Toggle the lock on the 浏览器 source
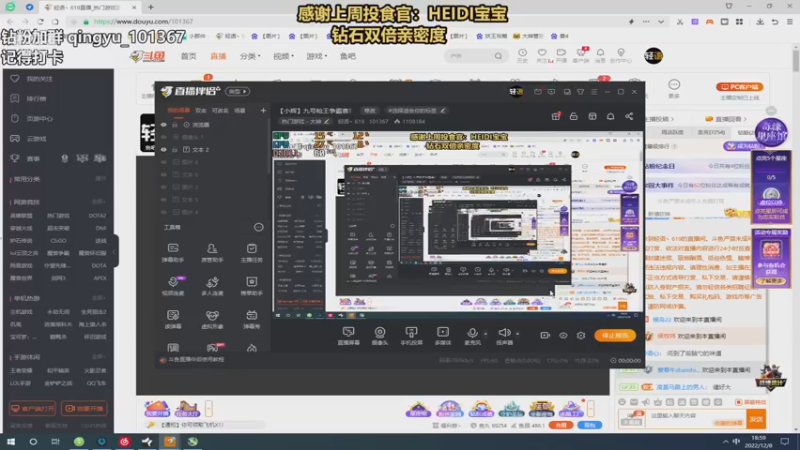 click(x=175, y=124)
